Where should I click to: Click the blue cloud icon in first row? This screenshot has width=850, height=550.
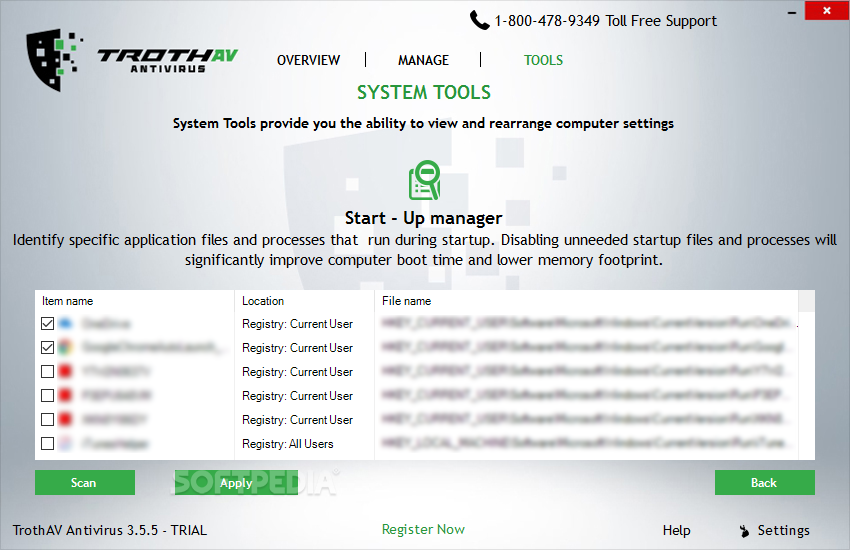click(x=65, y=323)
